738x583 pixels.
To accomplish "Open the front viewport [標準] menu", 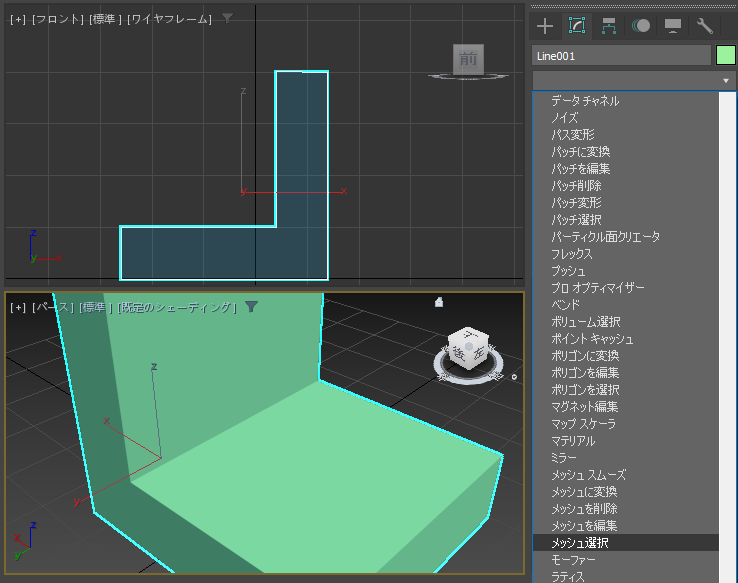I will coord(105,19).
